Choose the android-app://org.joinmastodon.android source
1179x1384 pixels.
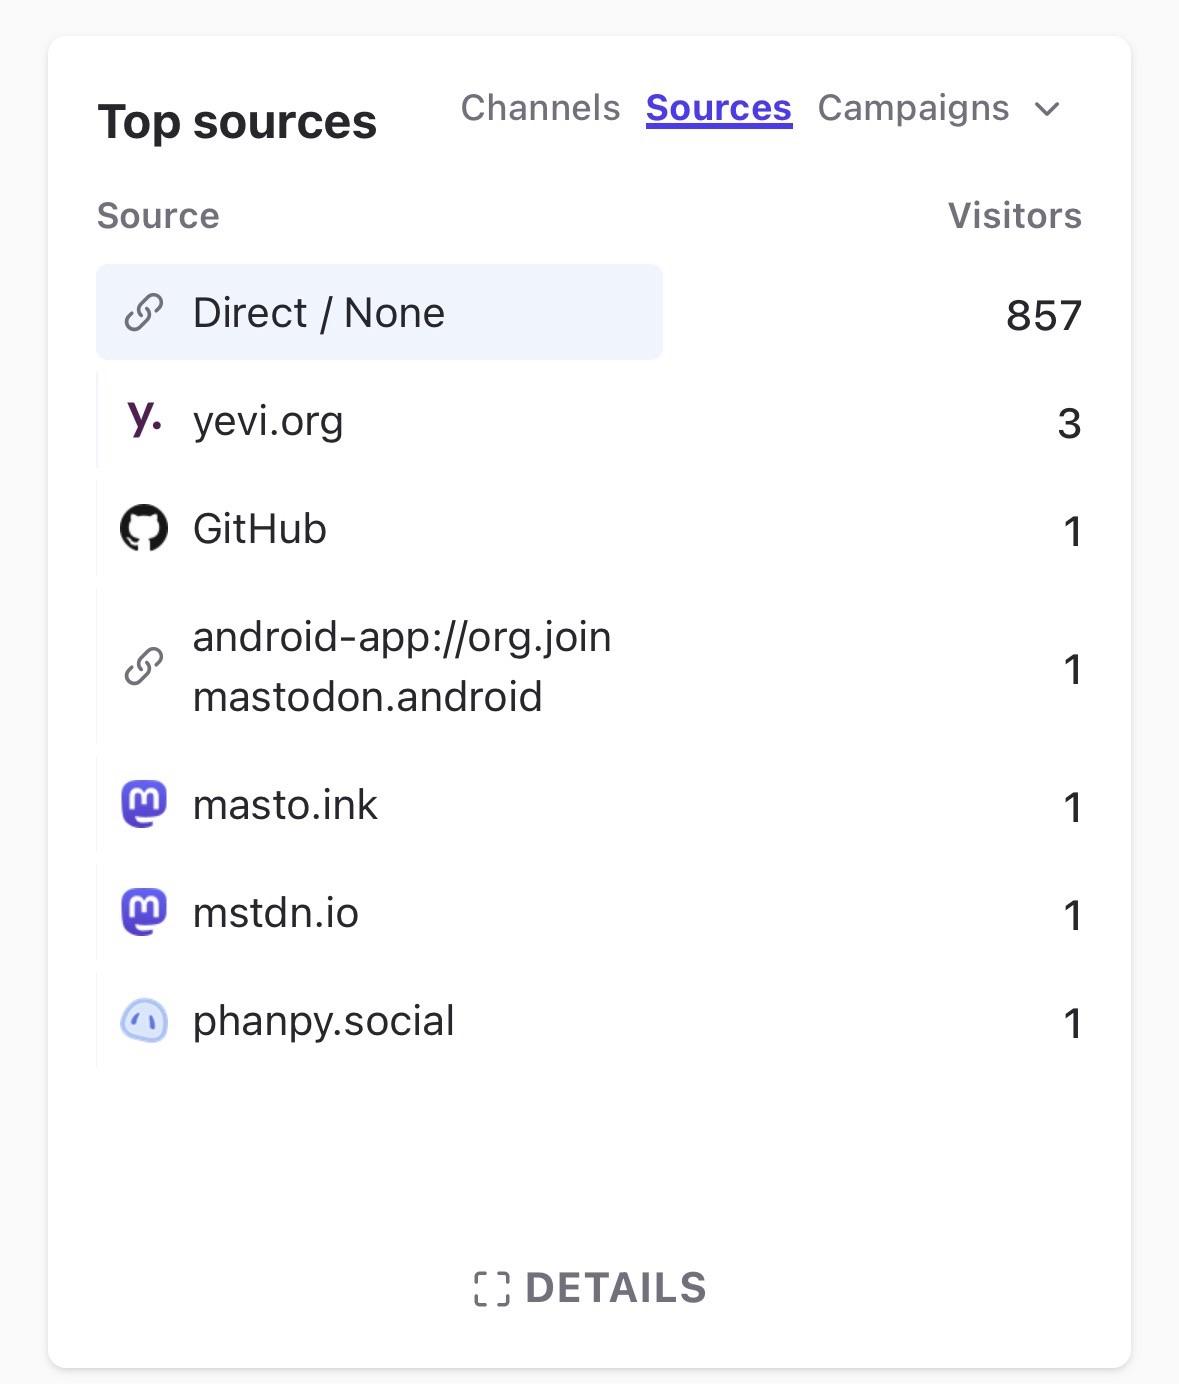coord(401,666)
